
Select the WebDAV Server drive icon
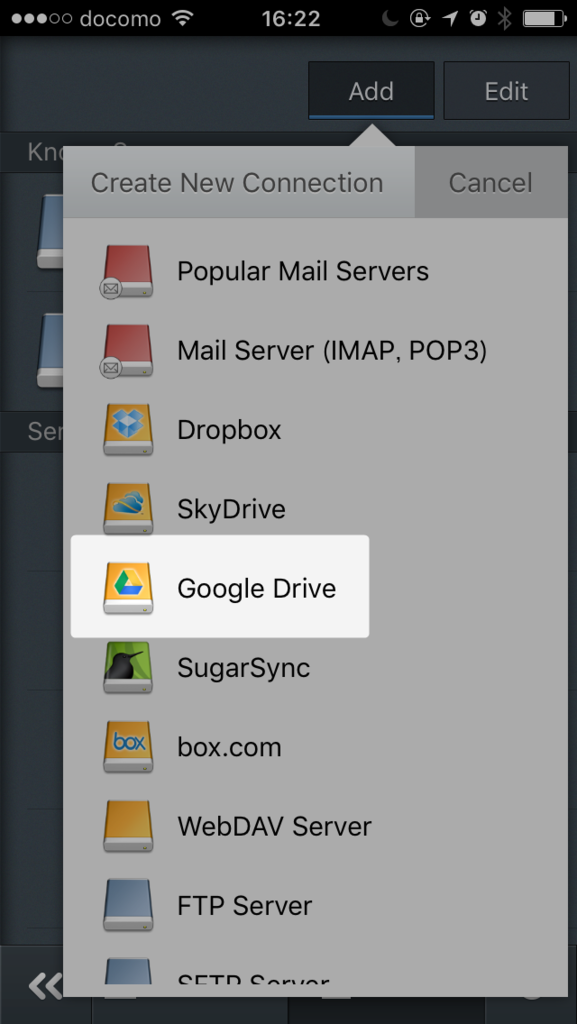pos(128,826)
